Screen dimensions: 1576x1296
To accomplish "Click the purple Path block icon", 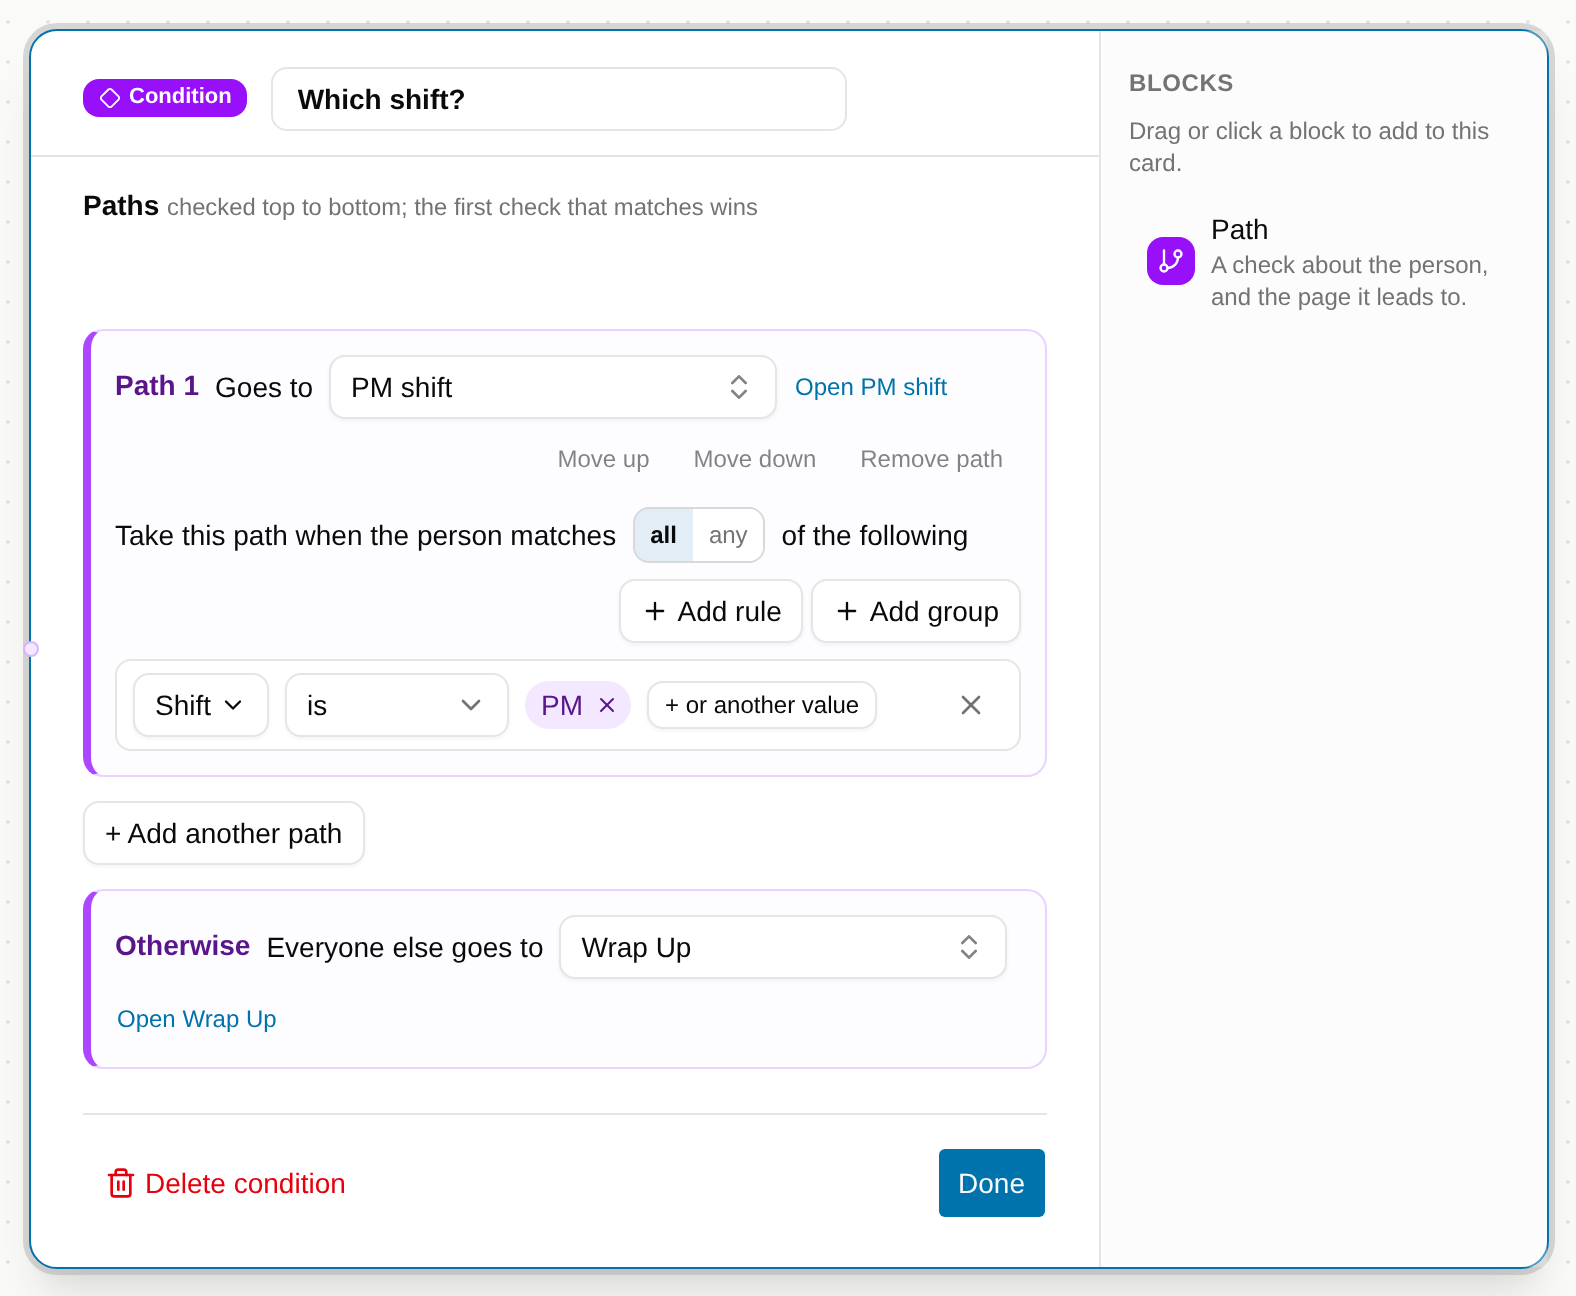I will [x=1170, y=261].
